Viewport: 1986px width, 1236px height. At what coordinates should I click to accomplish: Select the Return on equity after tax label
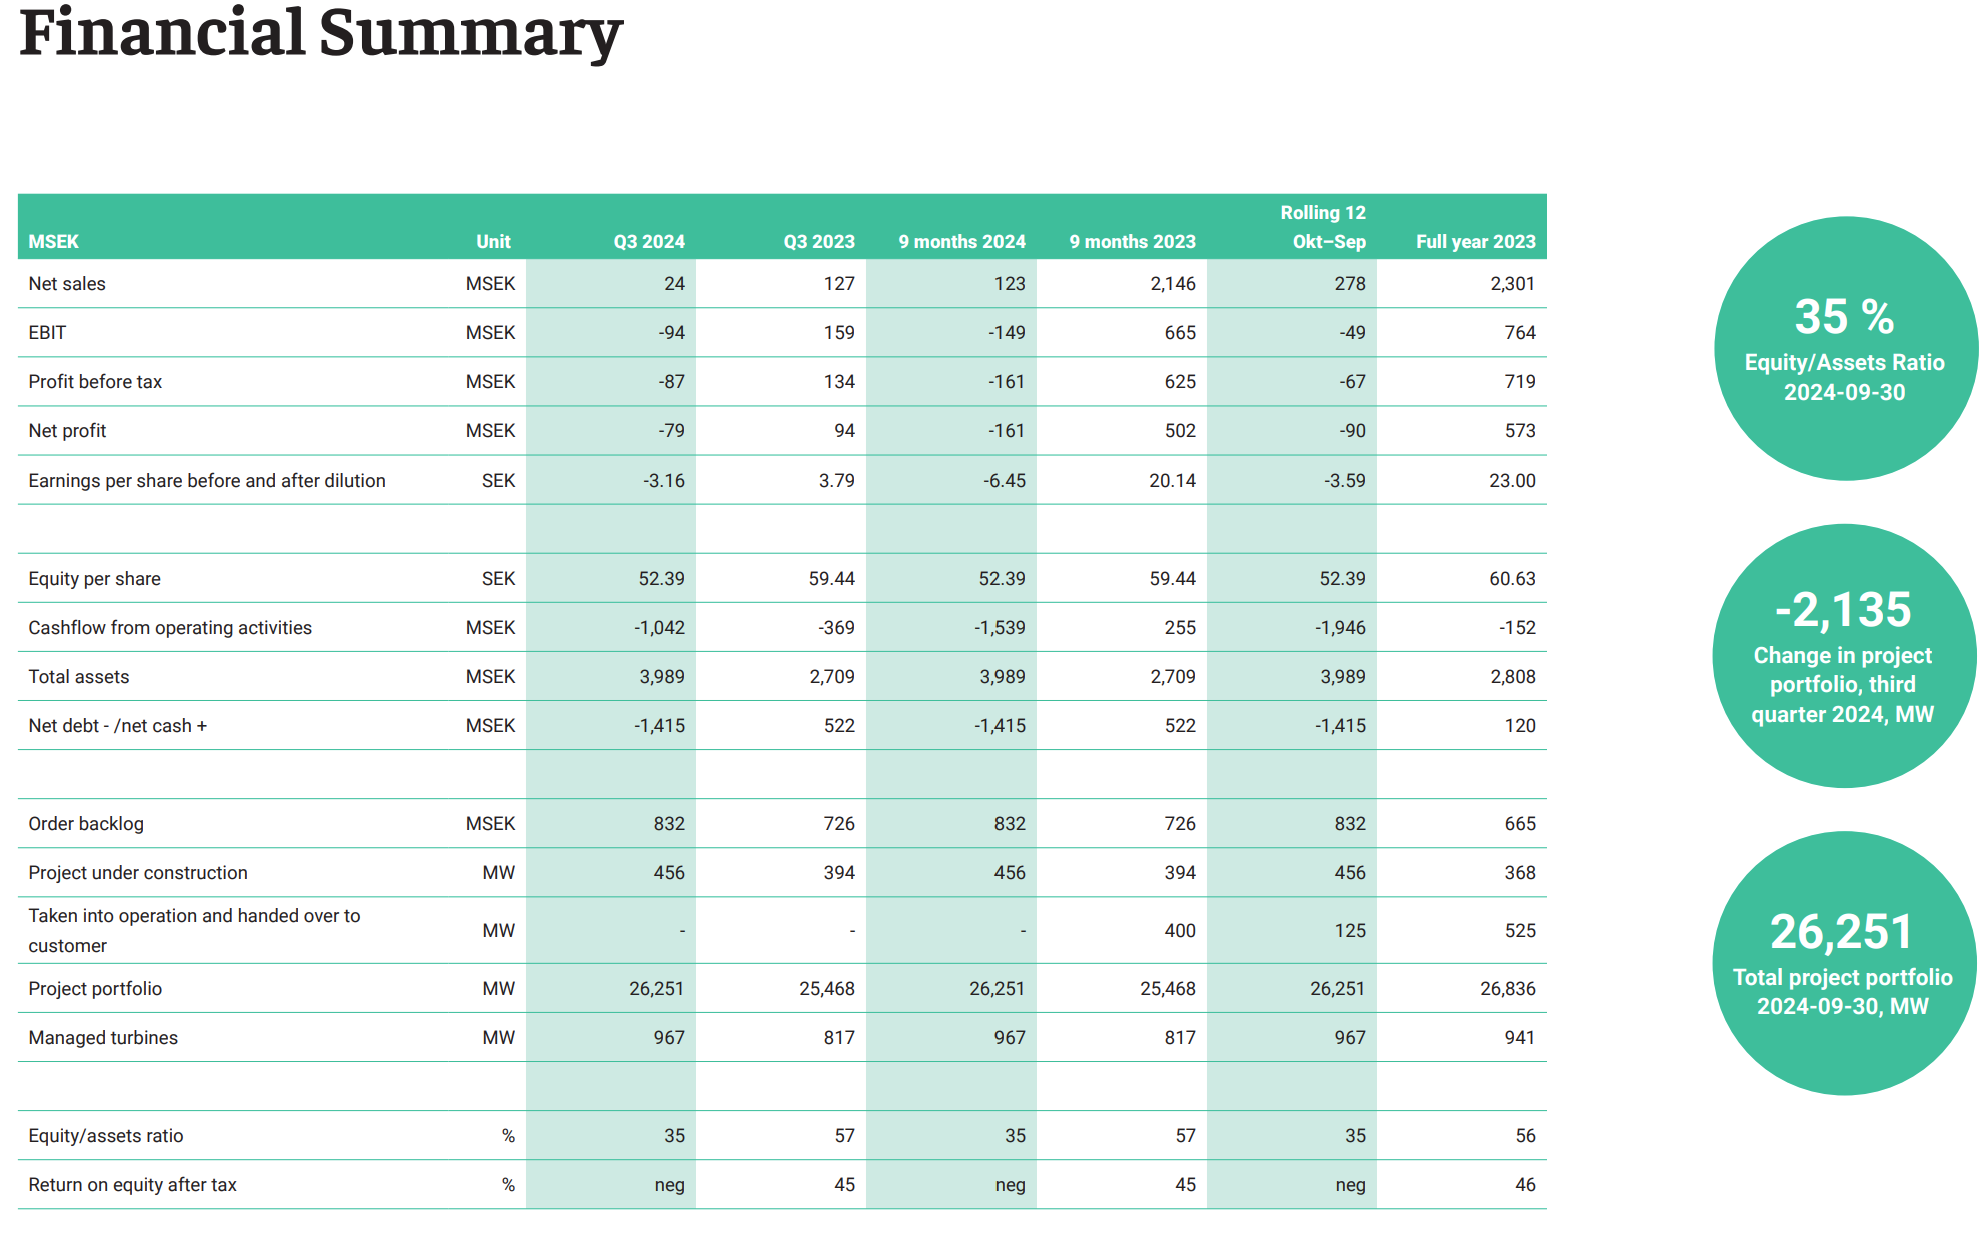tap(132, 1185)
